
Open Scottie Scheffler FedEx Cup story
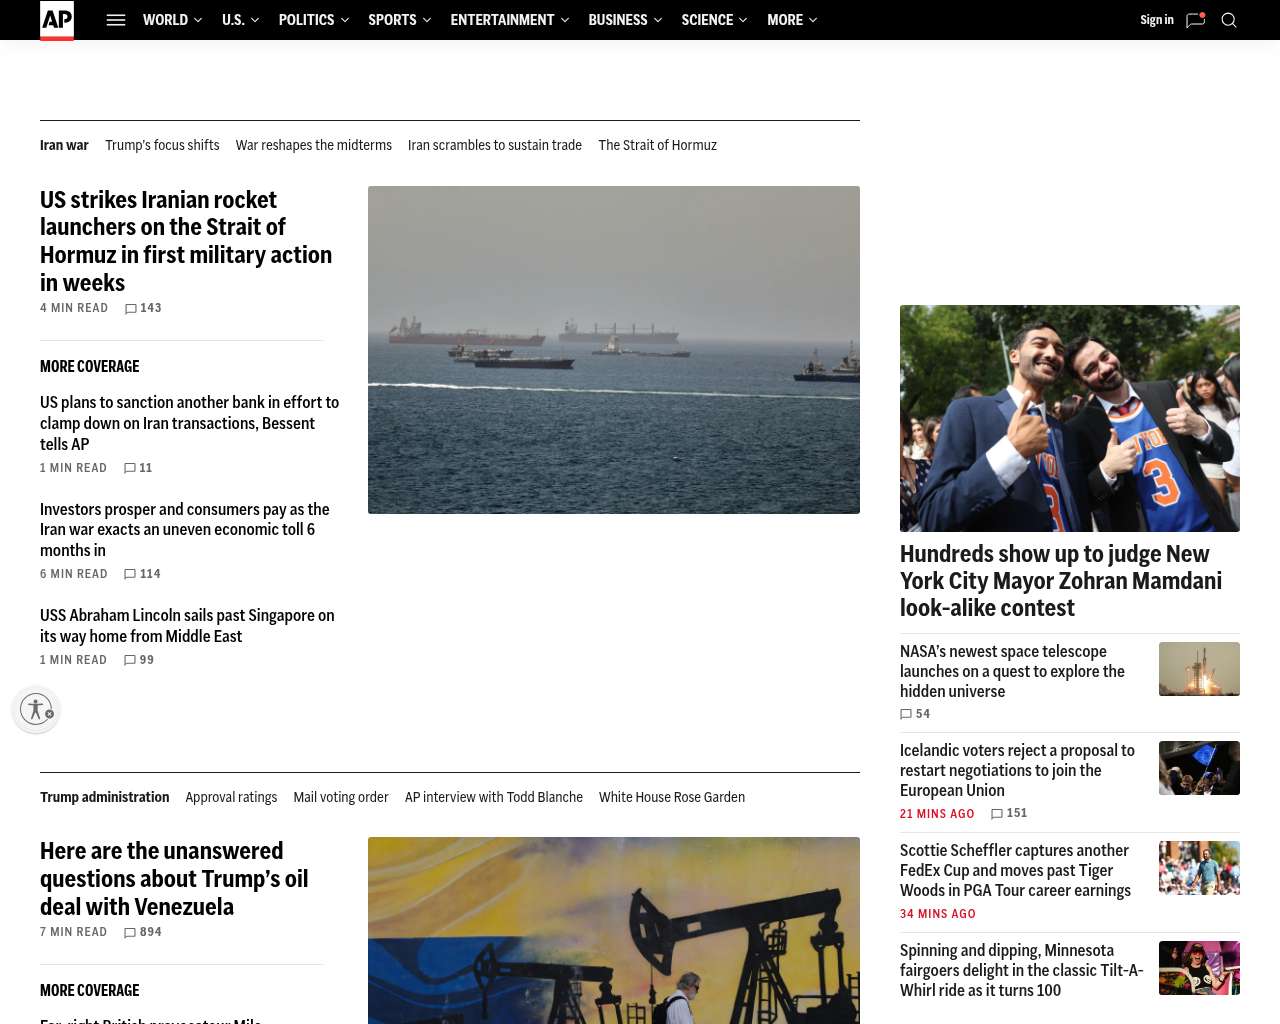point(1015,870)
